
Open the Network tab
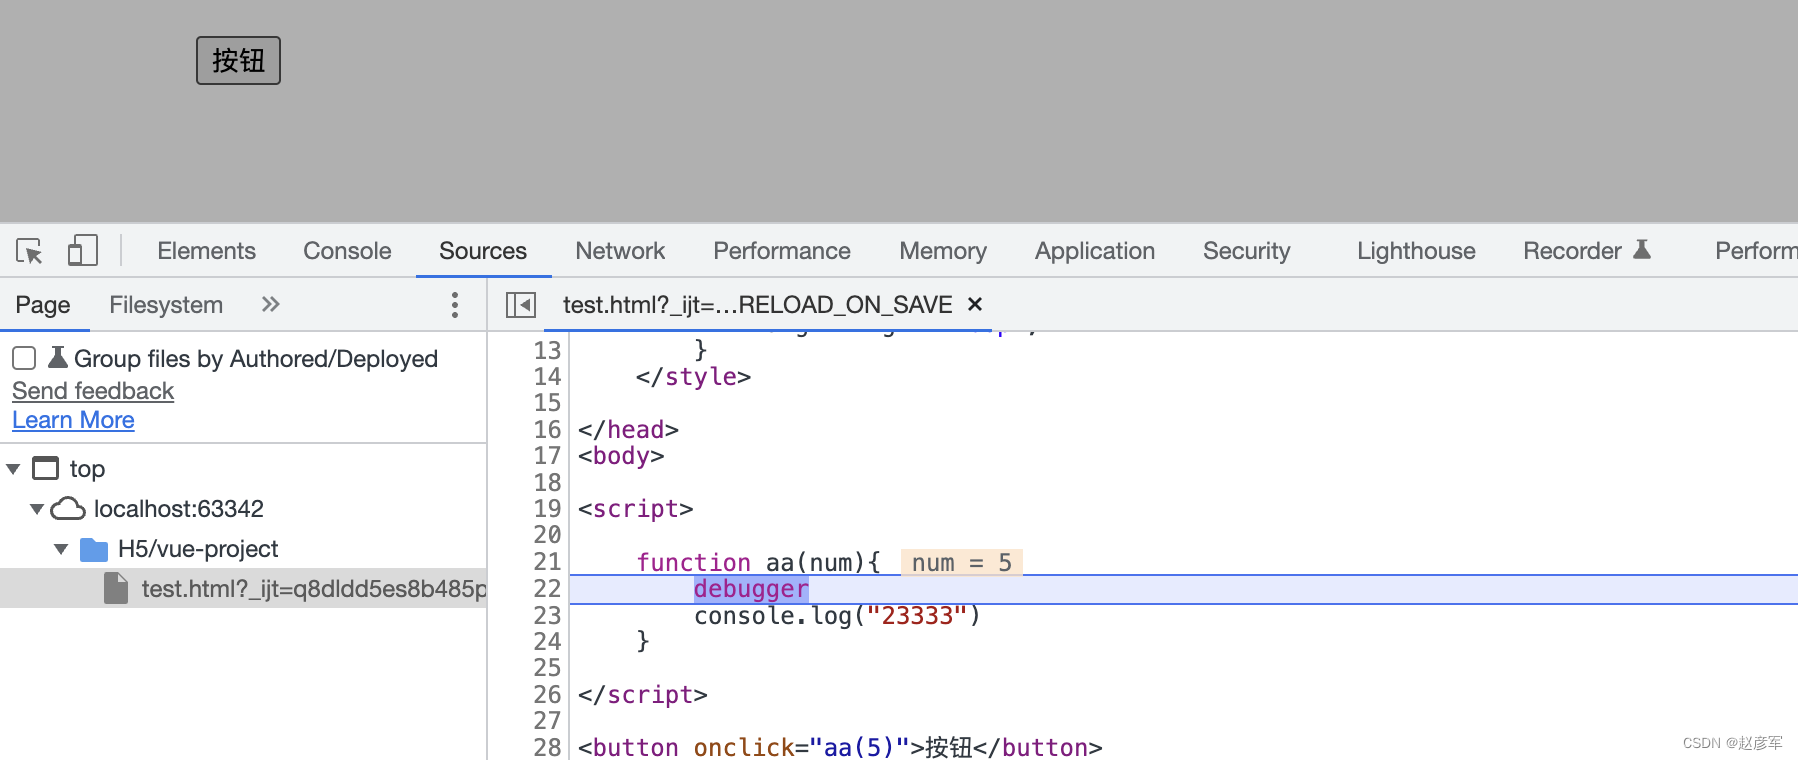click(x=620, y=251)
